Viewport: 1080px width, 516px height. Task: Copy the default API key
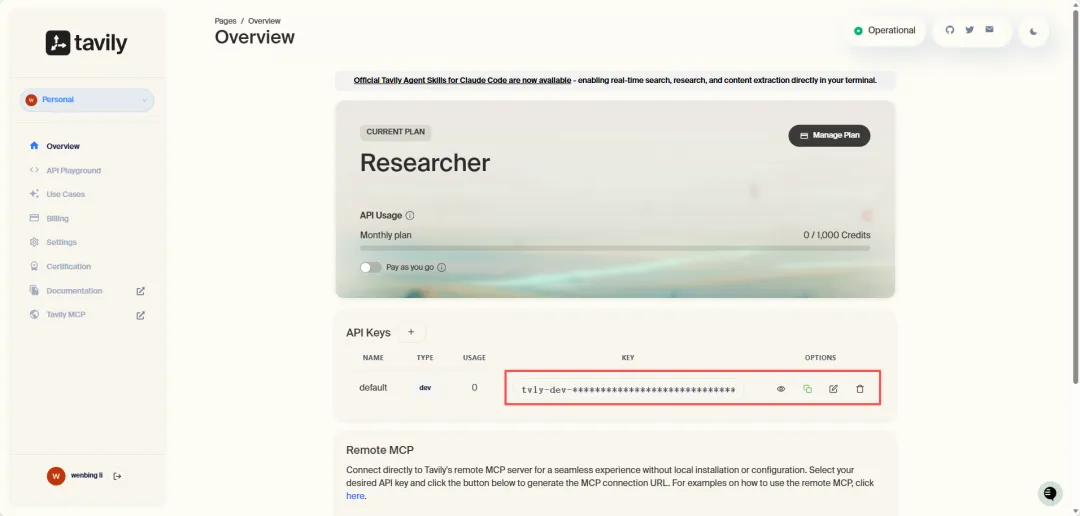(807, 389)
